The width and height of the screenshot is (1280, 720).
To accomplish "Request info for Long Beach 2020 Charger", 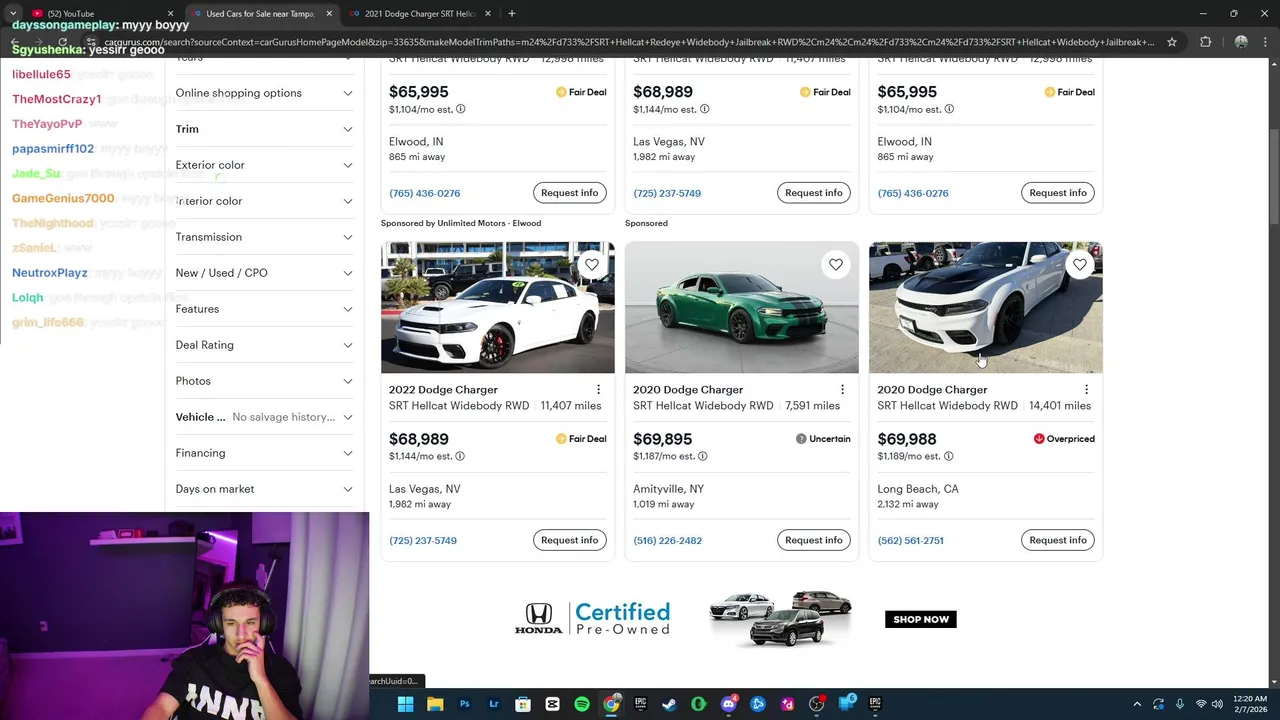I will tap(1058, 540).
